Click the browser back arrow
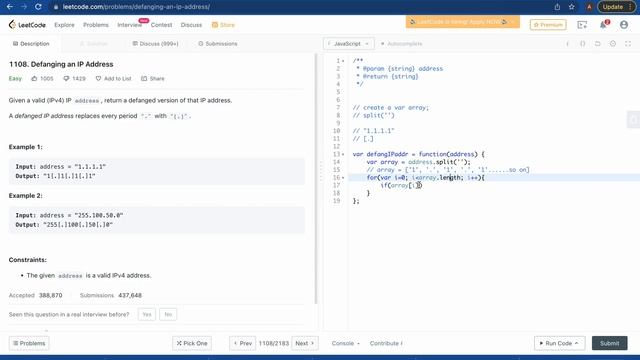Viewport: 640px width, 360px height. click(10, 7)
